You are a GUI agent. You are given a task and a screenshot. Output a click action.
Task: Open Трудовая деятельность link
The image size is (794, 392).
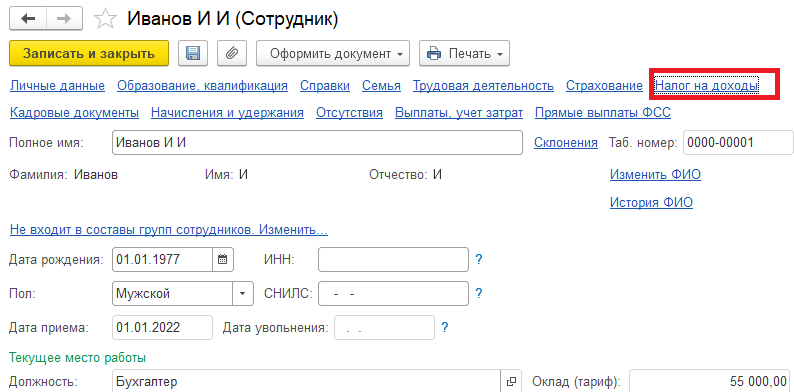[x=484, y=86]
